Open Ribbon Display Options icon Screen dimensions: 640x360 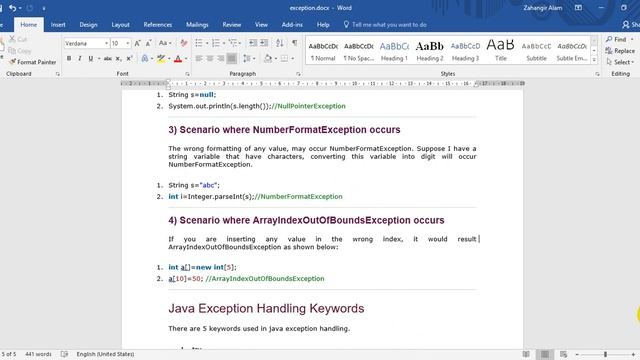(x=578, y=8)
